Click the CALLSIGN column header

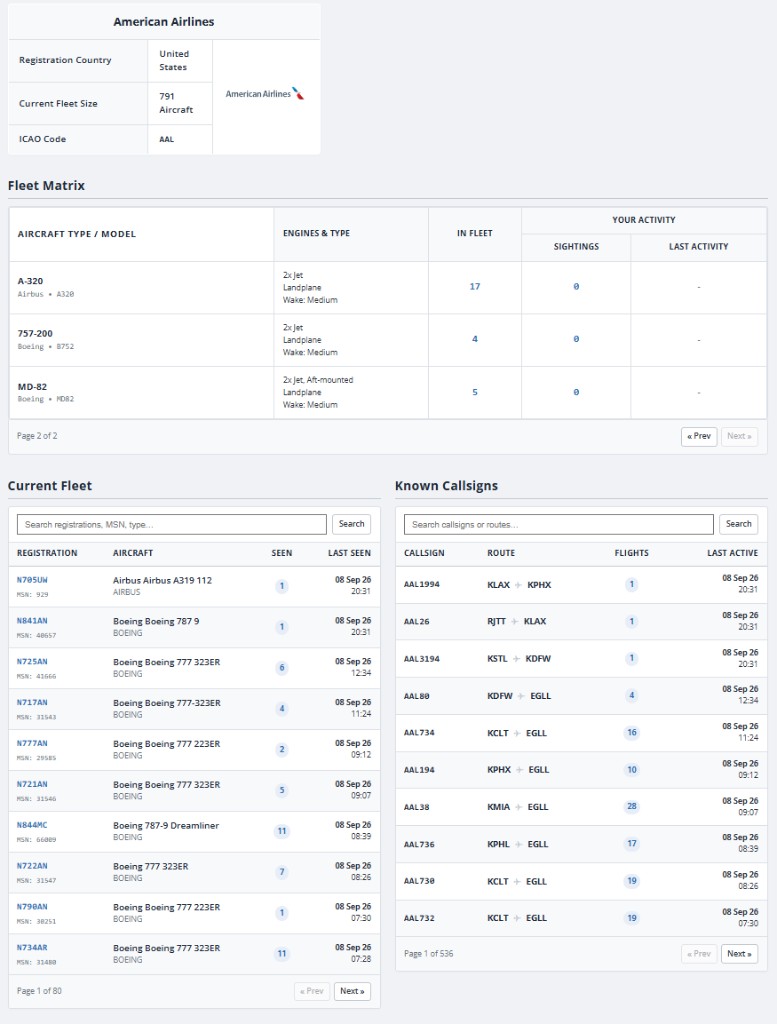tap(424, 553)
